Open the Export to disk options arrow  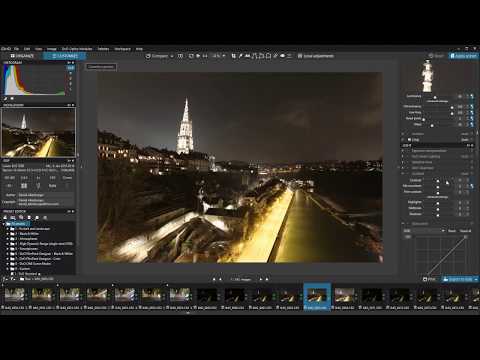pos(476,279)
